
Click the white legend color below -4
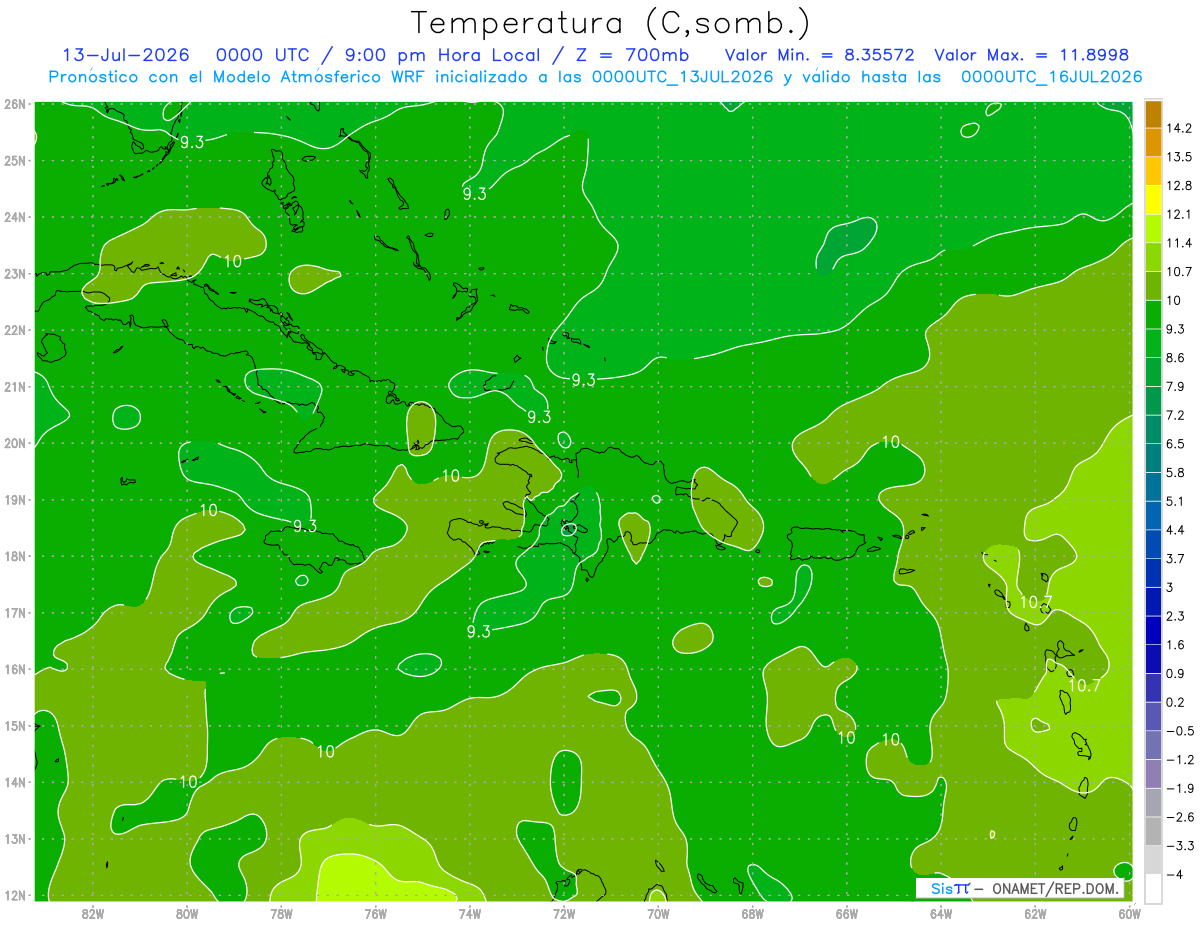[x=1153, y=888]
